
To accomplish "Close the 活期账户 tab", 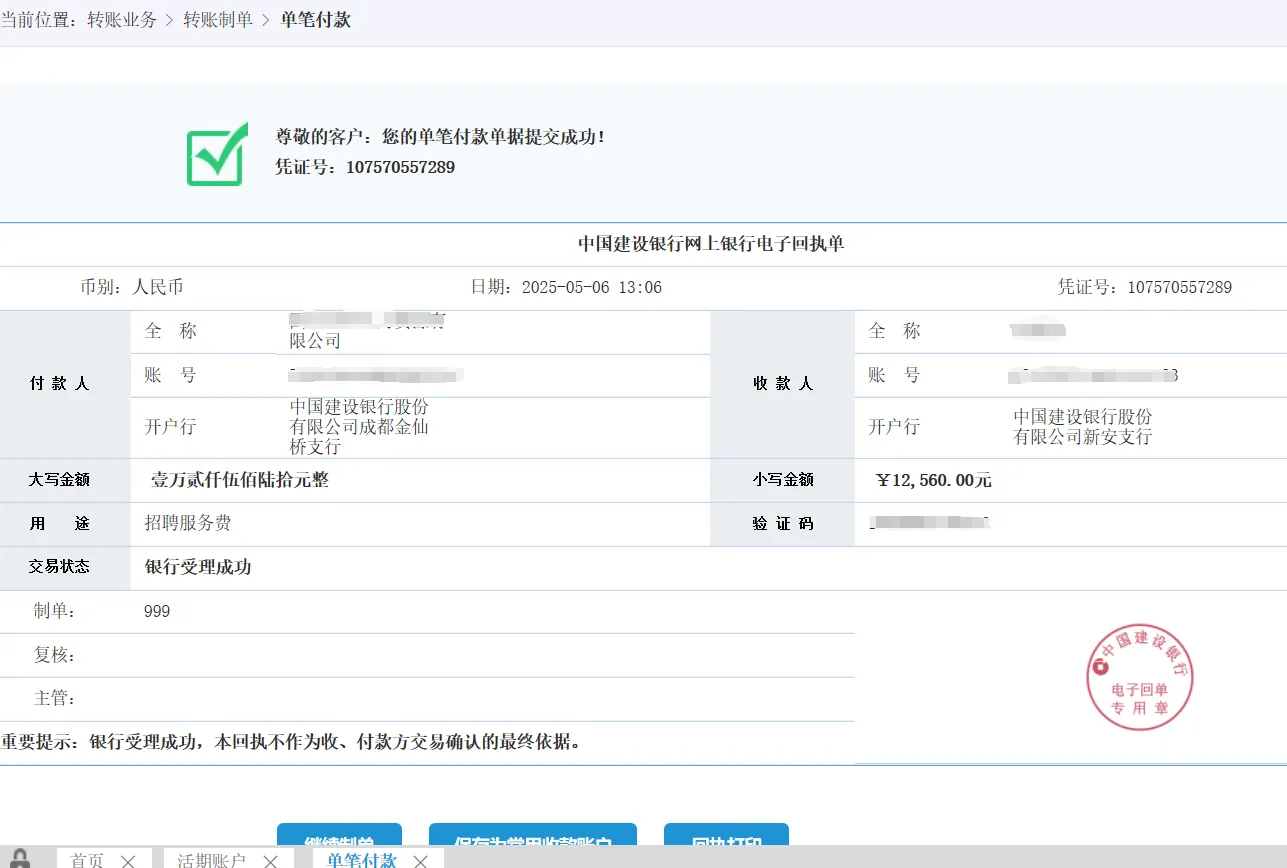I will coord(270,861).
